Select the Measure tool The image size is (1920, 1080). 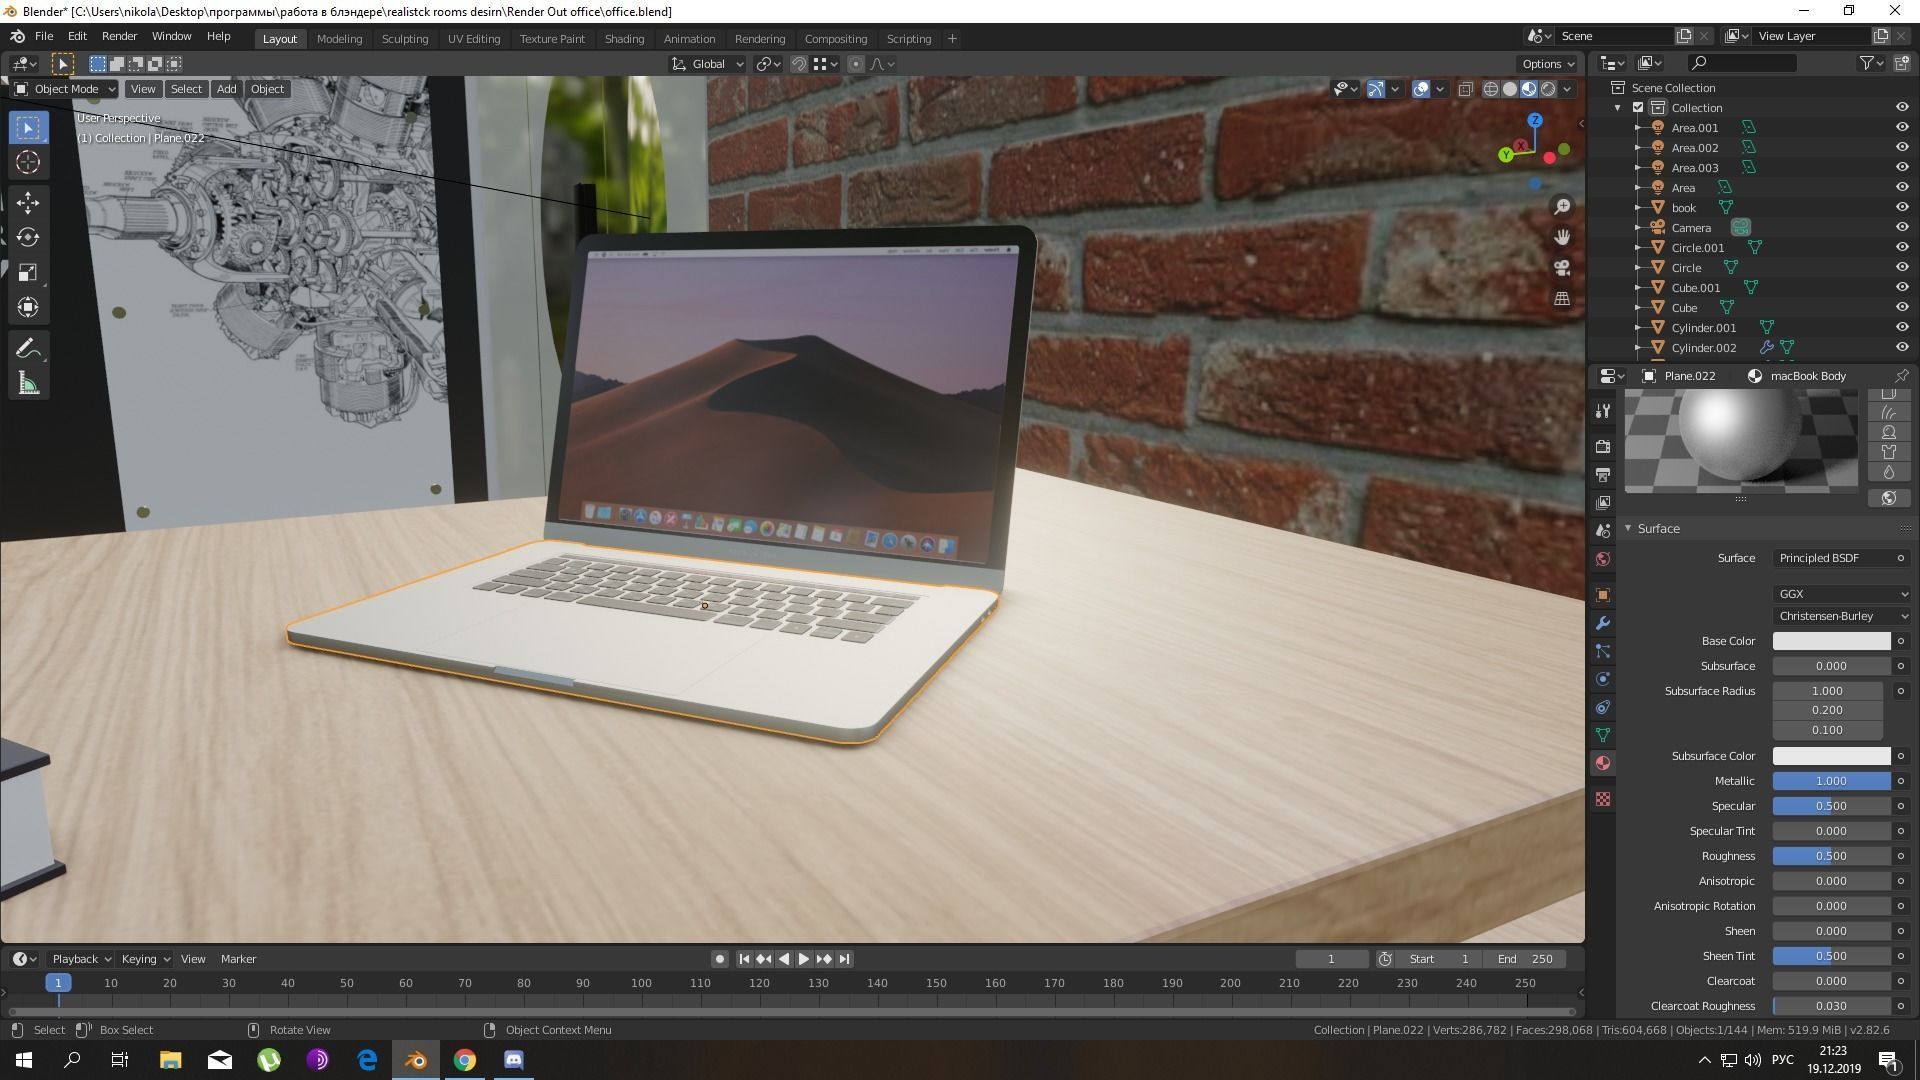[x=28, y=384]
